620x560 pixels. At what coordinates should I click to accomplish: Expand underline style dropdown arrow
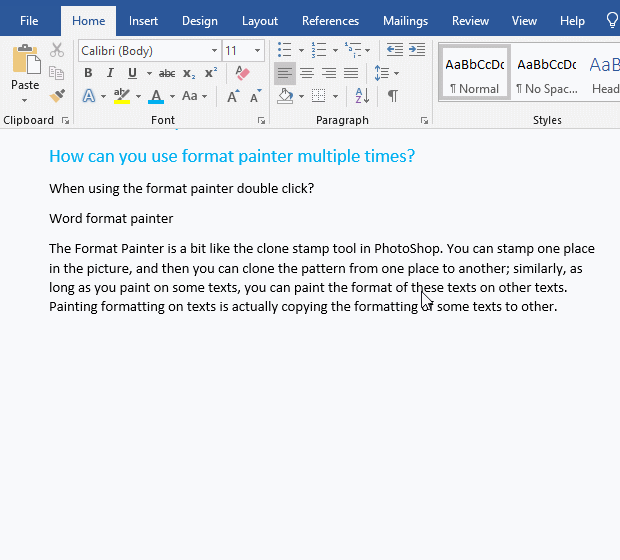click(x=149, y=74)
